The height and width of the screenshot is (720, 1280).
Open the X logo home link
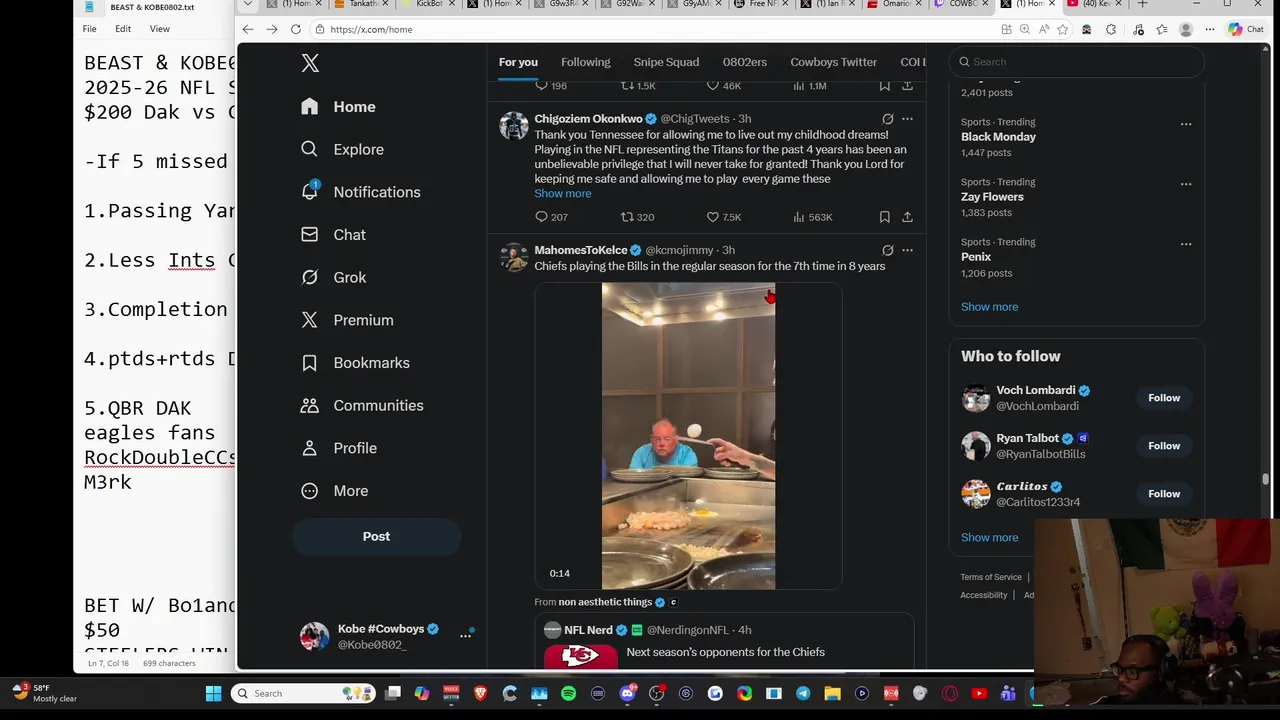[x=310, y=63]
